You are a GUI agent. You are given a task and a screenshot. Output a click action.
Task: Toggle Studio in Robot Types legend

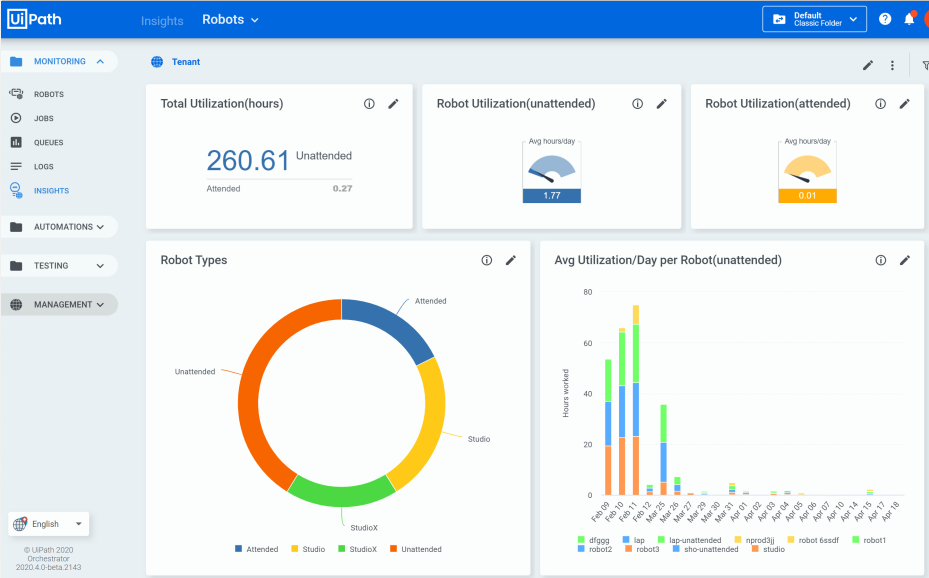[x=308, y=549]
